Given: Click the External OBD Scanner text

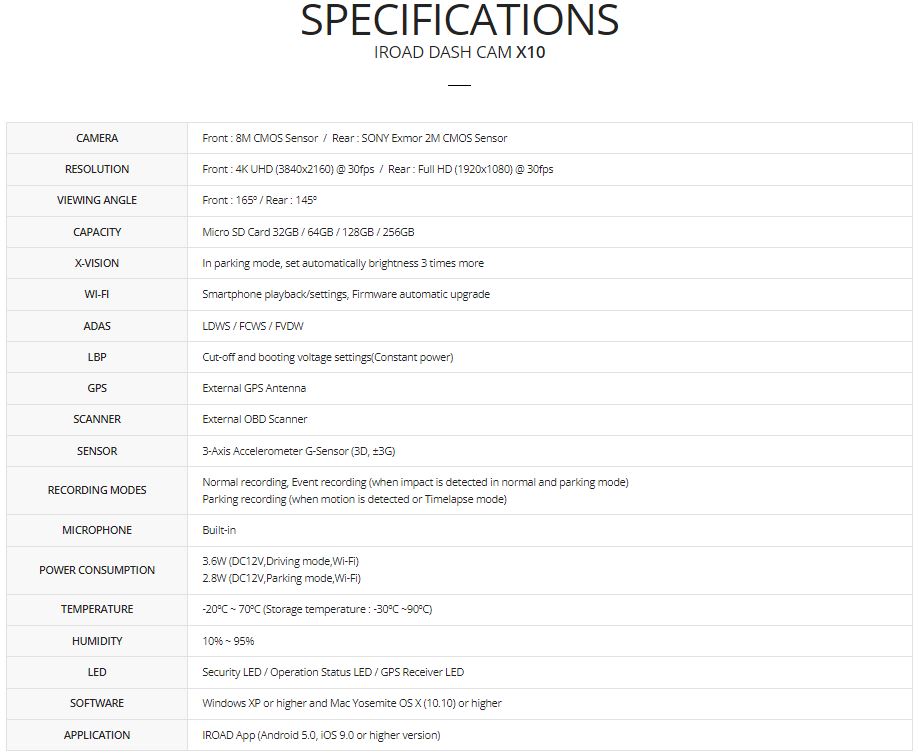Looking at the screenshot, I should (x=255, y=419).
